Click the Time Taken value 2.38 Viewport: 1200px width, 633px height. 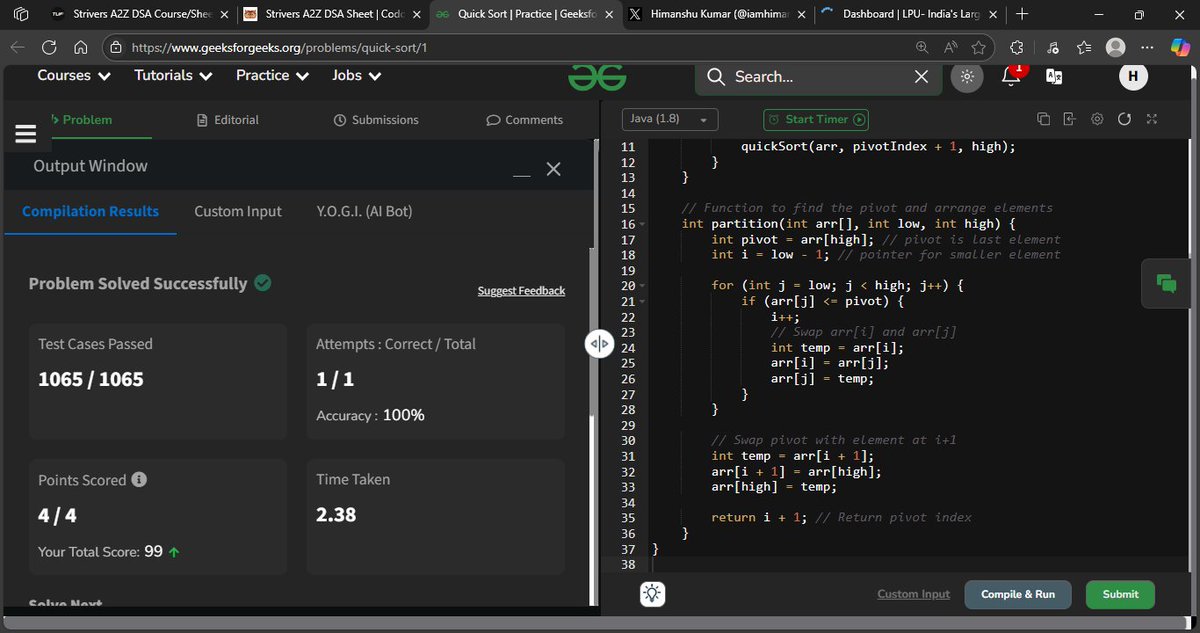click(336, 515)
